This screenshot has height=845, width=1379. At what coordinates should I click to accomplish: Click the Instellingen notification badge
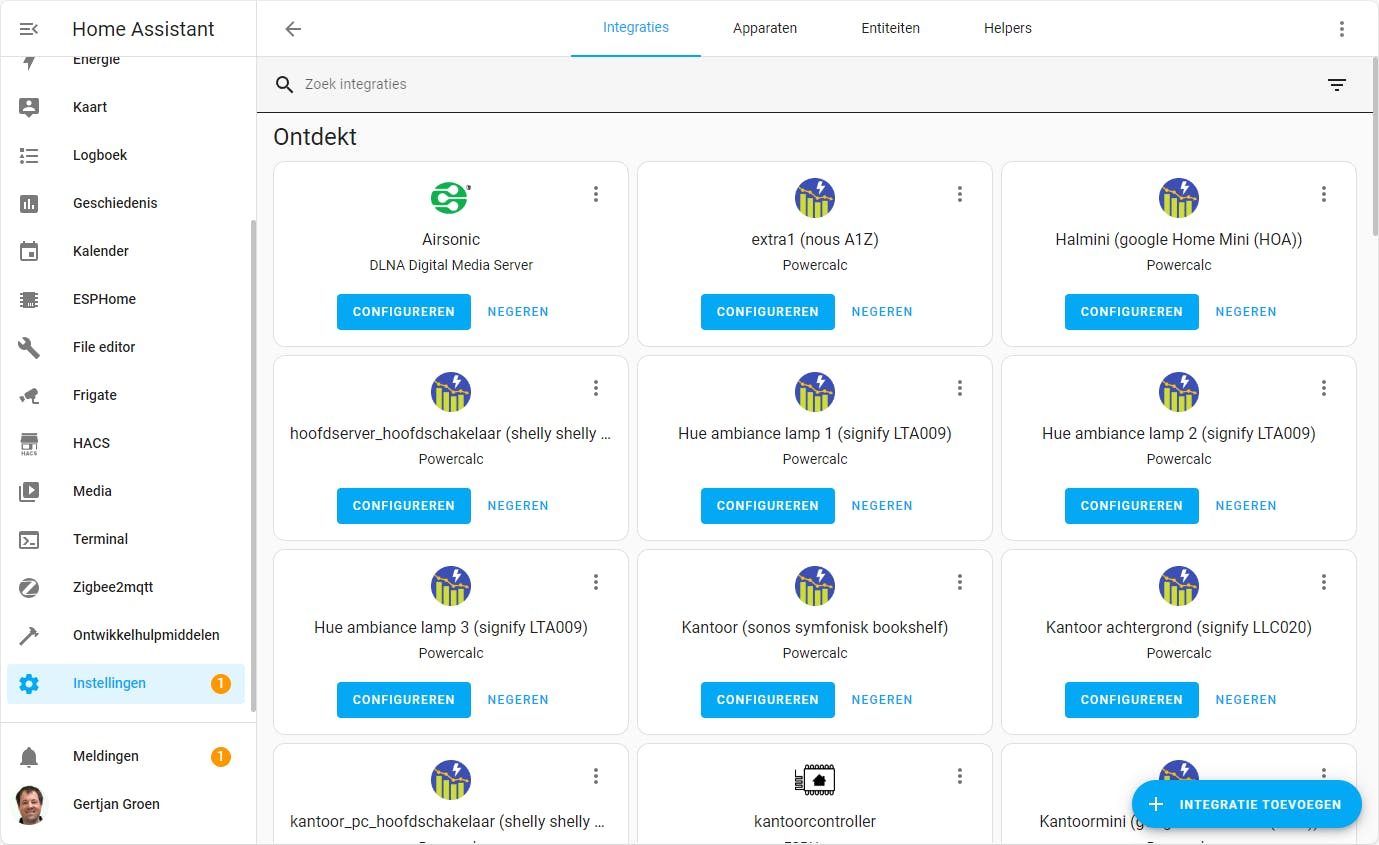pyautogui.click(x=221, y=684)
